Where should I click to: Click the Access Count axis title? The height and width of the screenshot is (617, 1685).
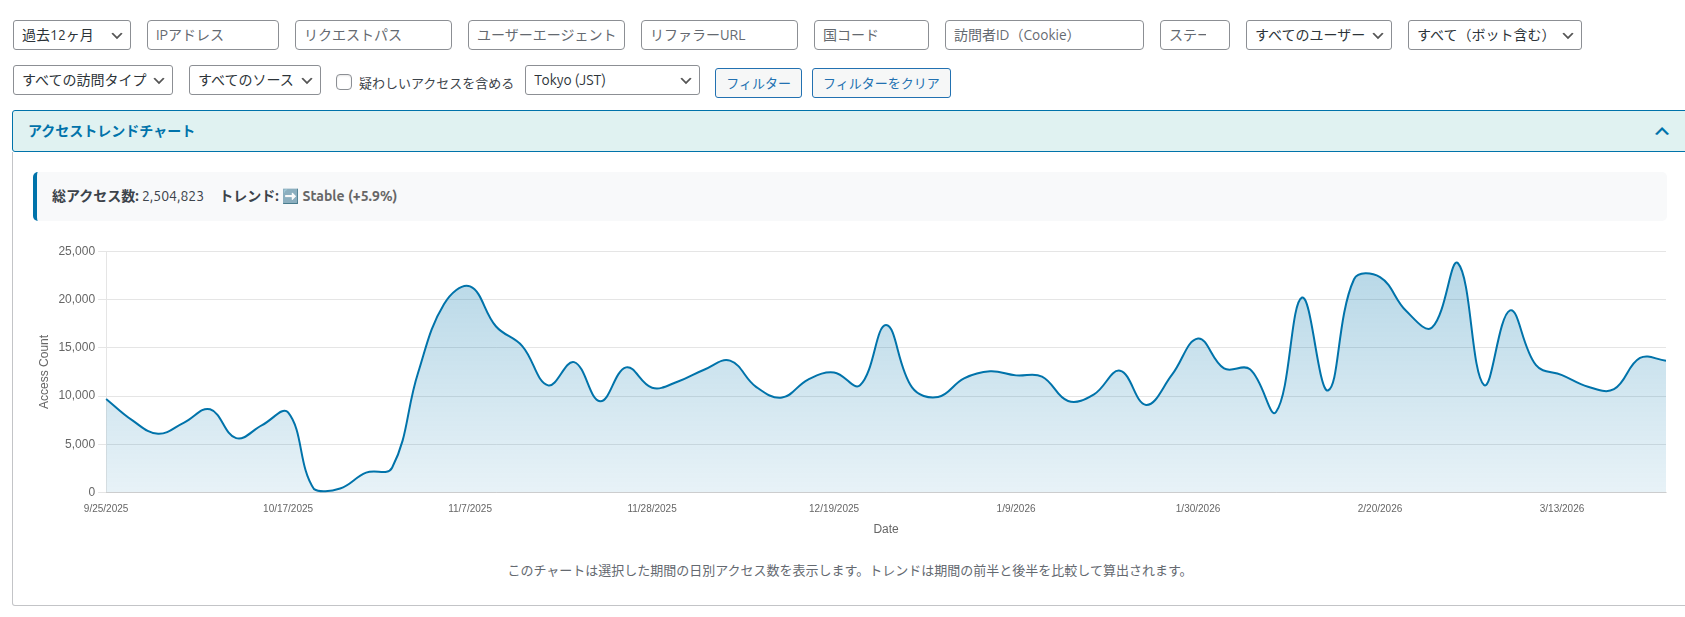point(44,371)
